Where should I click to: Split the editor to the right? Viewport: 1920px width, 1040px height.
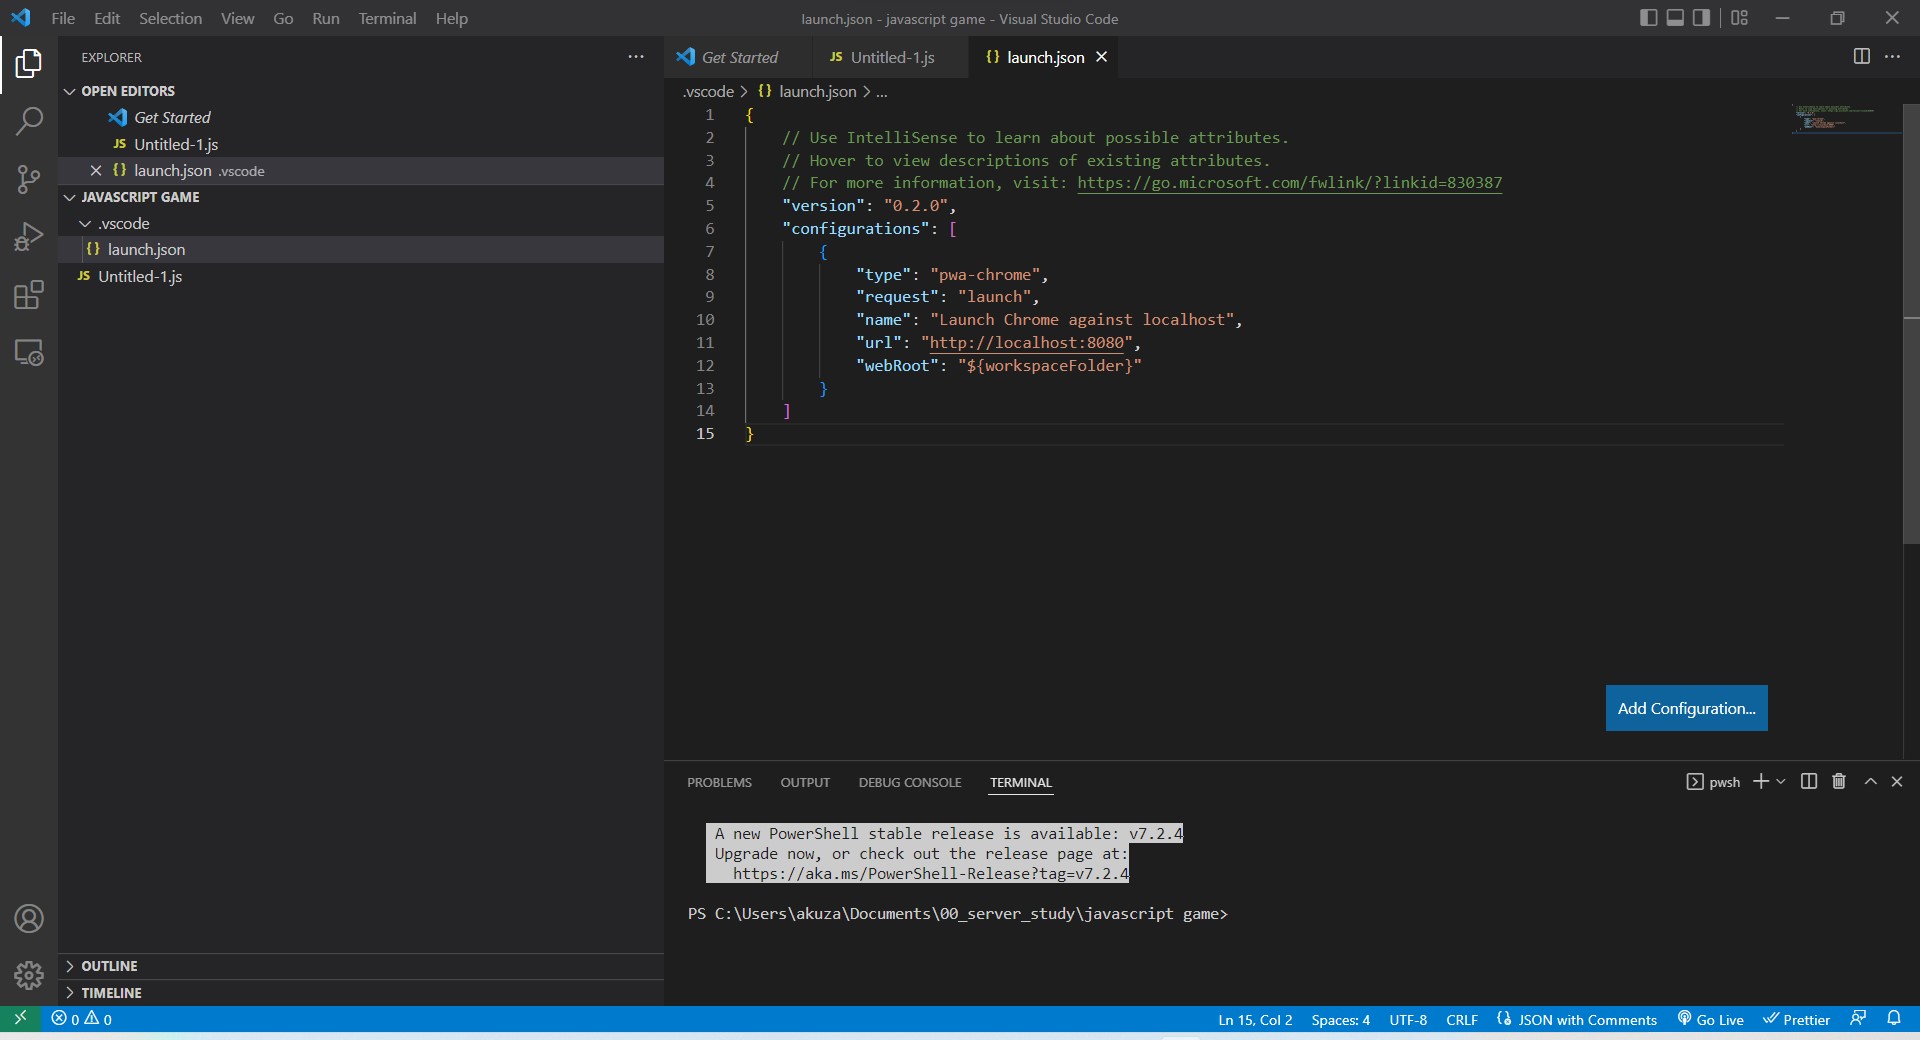pyautogui.click(x=1861, y=57)
